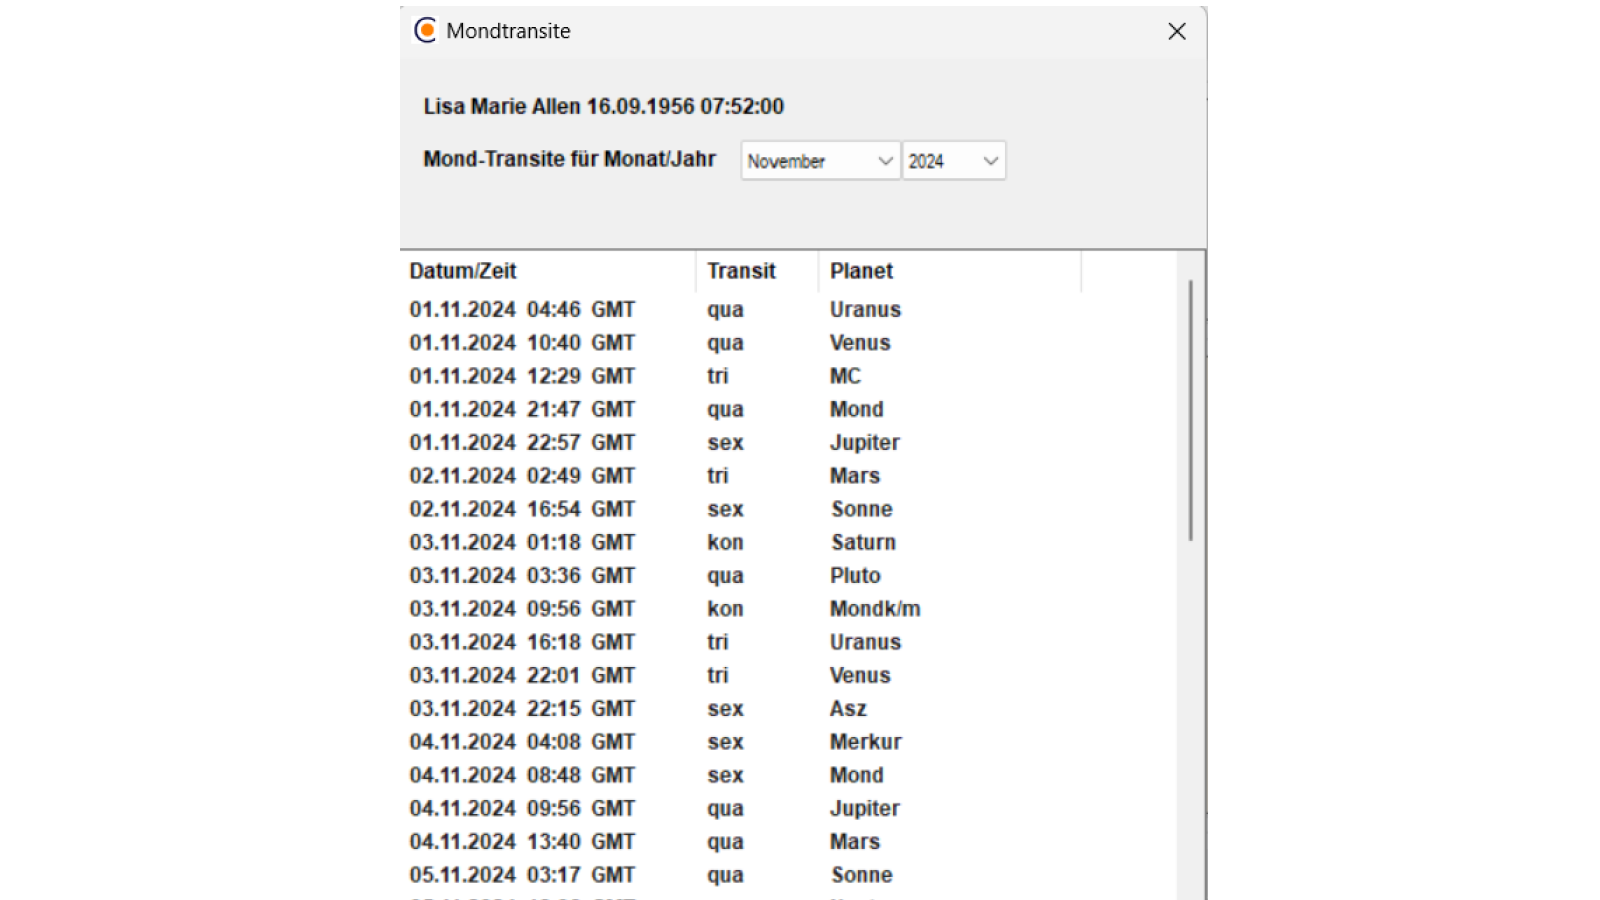Click the vertical scrollbar thumb in transit list
The width and height of the screenshot is (1600, 900).
tap(1190, 411)
